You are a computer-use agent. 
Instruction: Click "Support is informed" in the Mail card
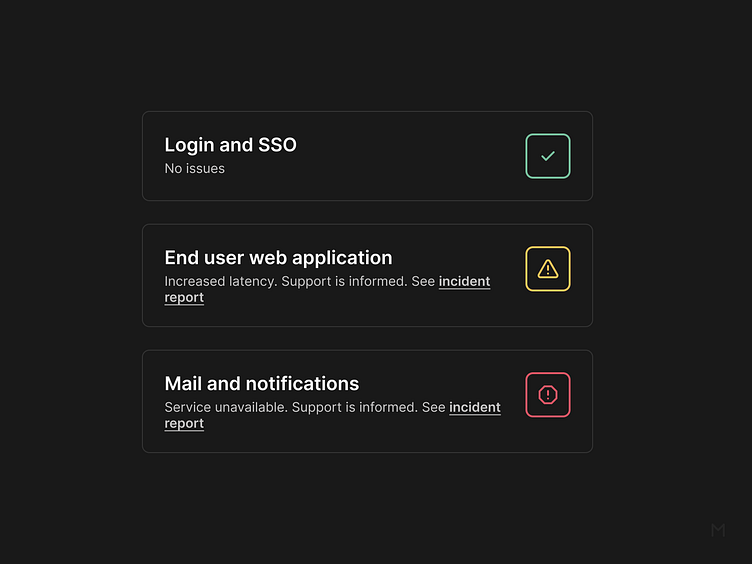355,408
